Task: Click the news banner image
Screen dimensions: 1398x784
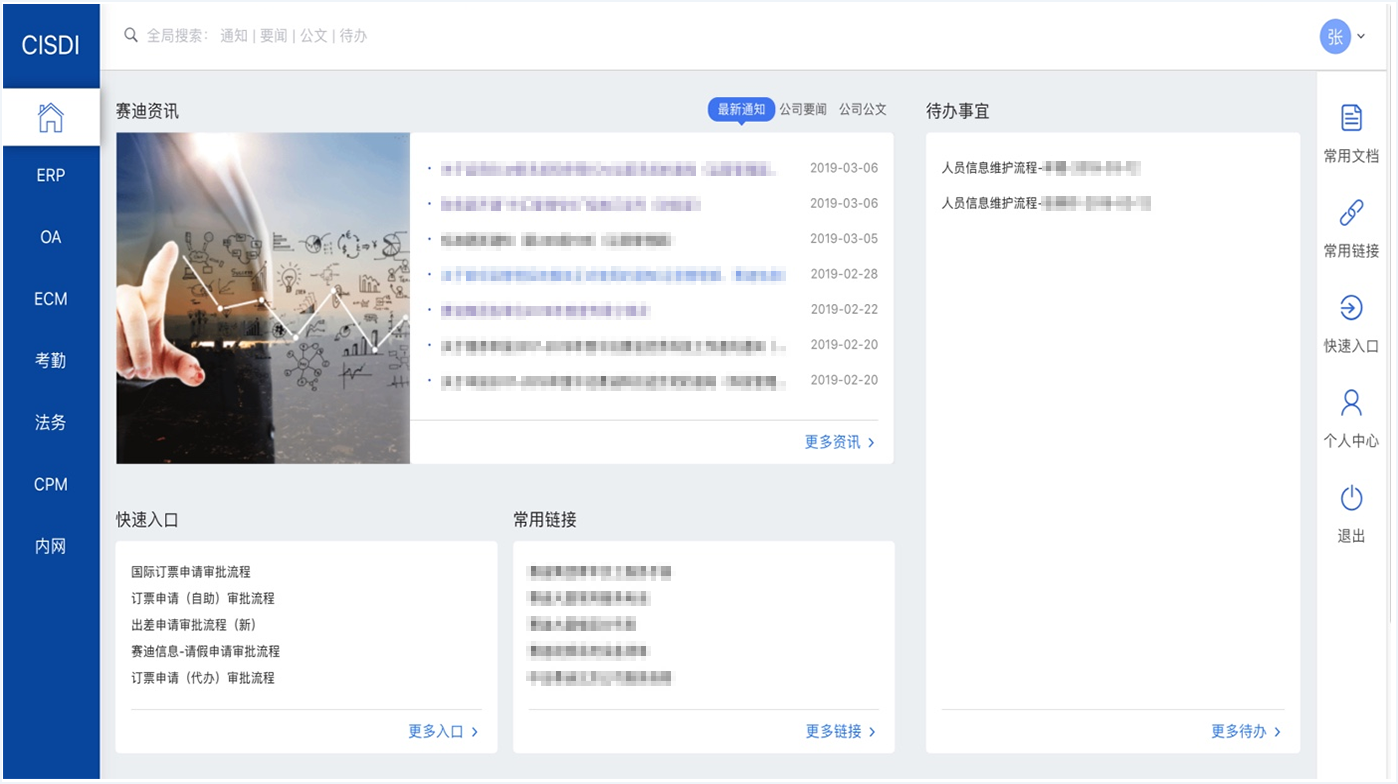Action: (x=263, y=298)
